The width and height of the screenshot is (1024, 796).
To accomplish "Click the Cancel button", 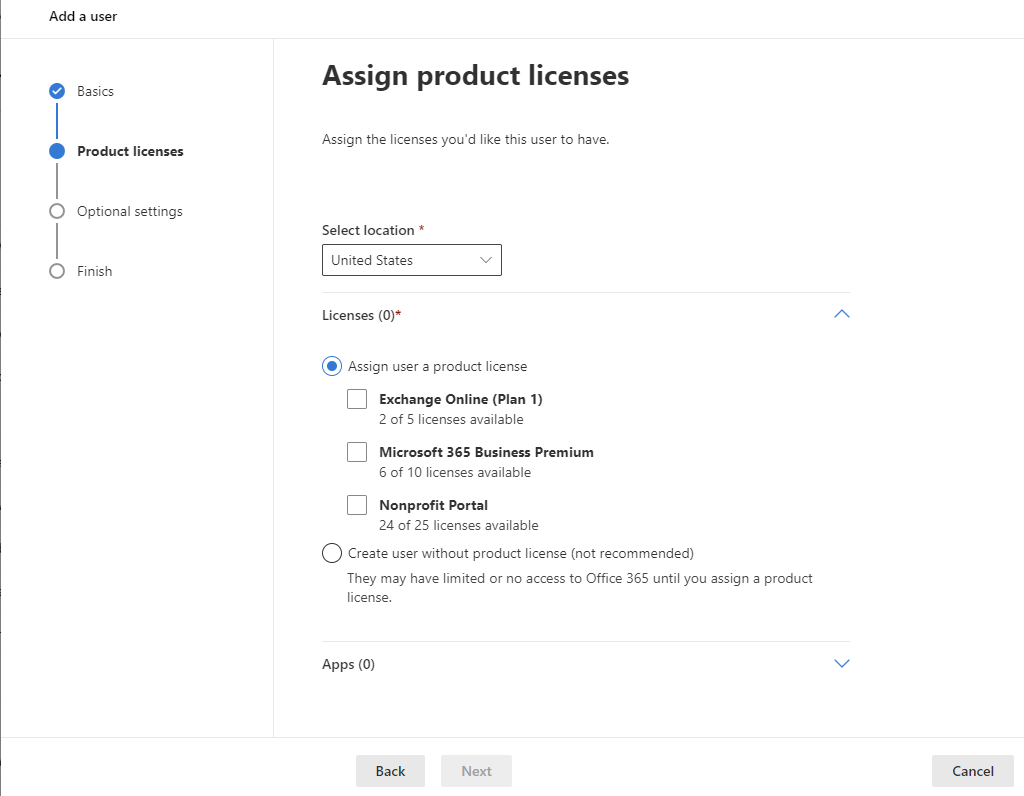I will click(972, 771).
